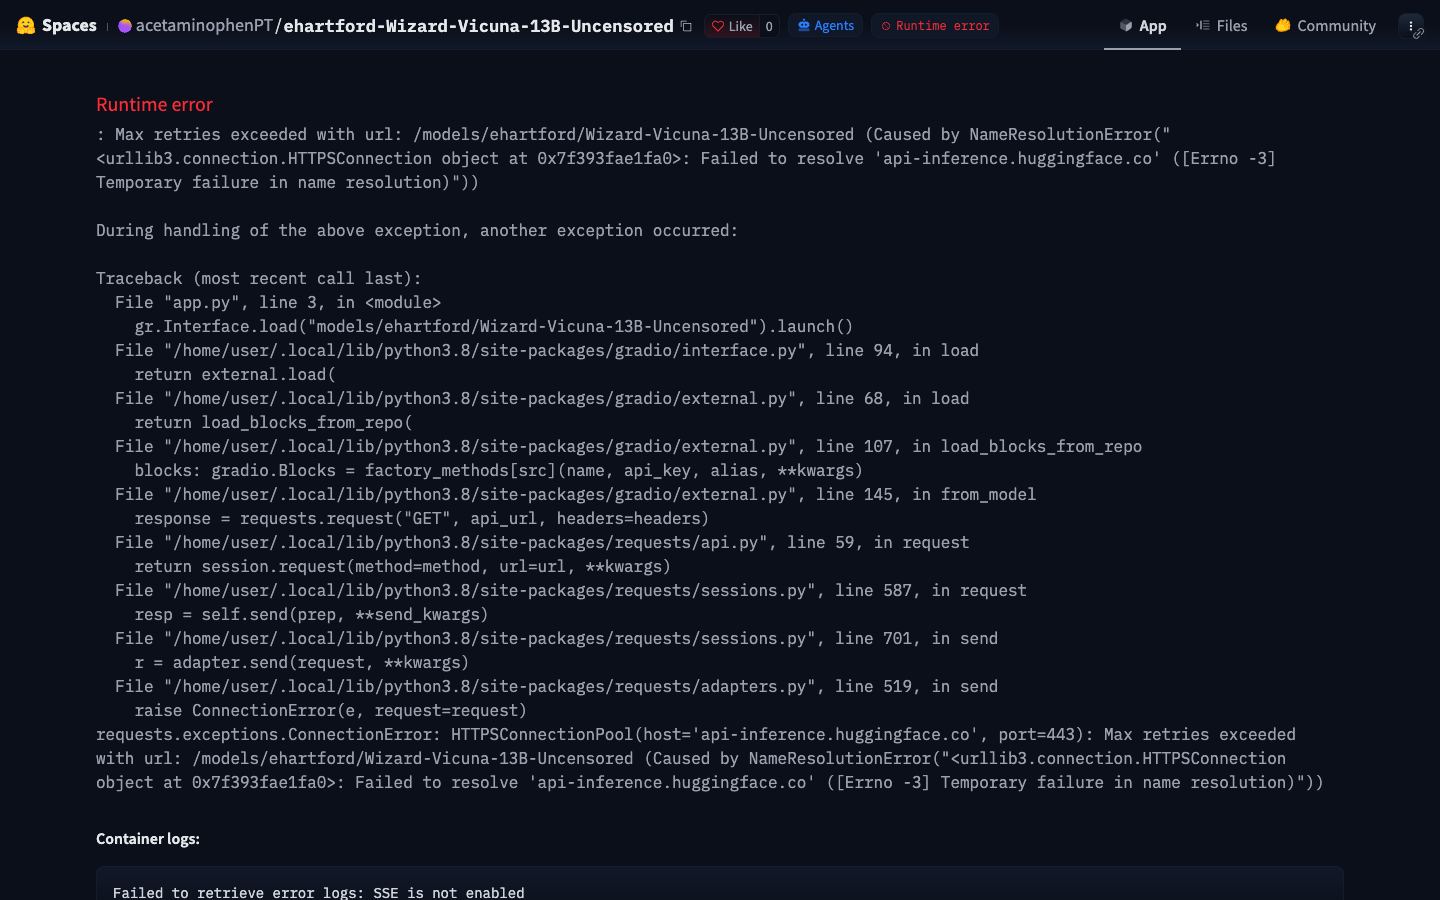The width and height of the screenshot is (1440, 900).
Task: Open the ehartford-Wizard-Vicuna-13B-Uncensored space link
Action: 478,26
